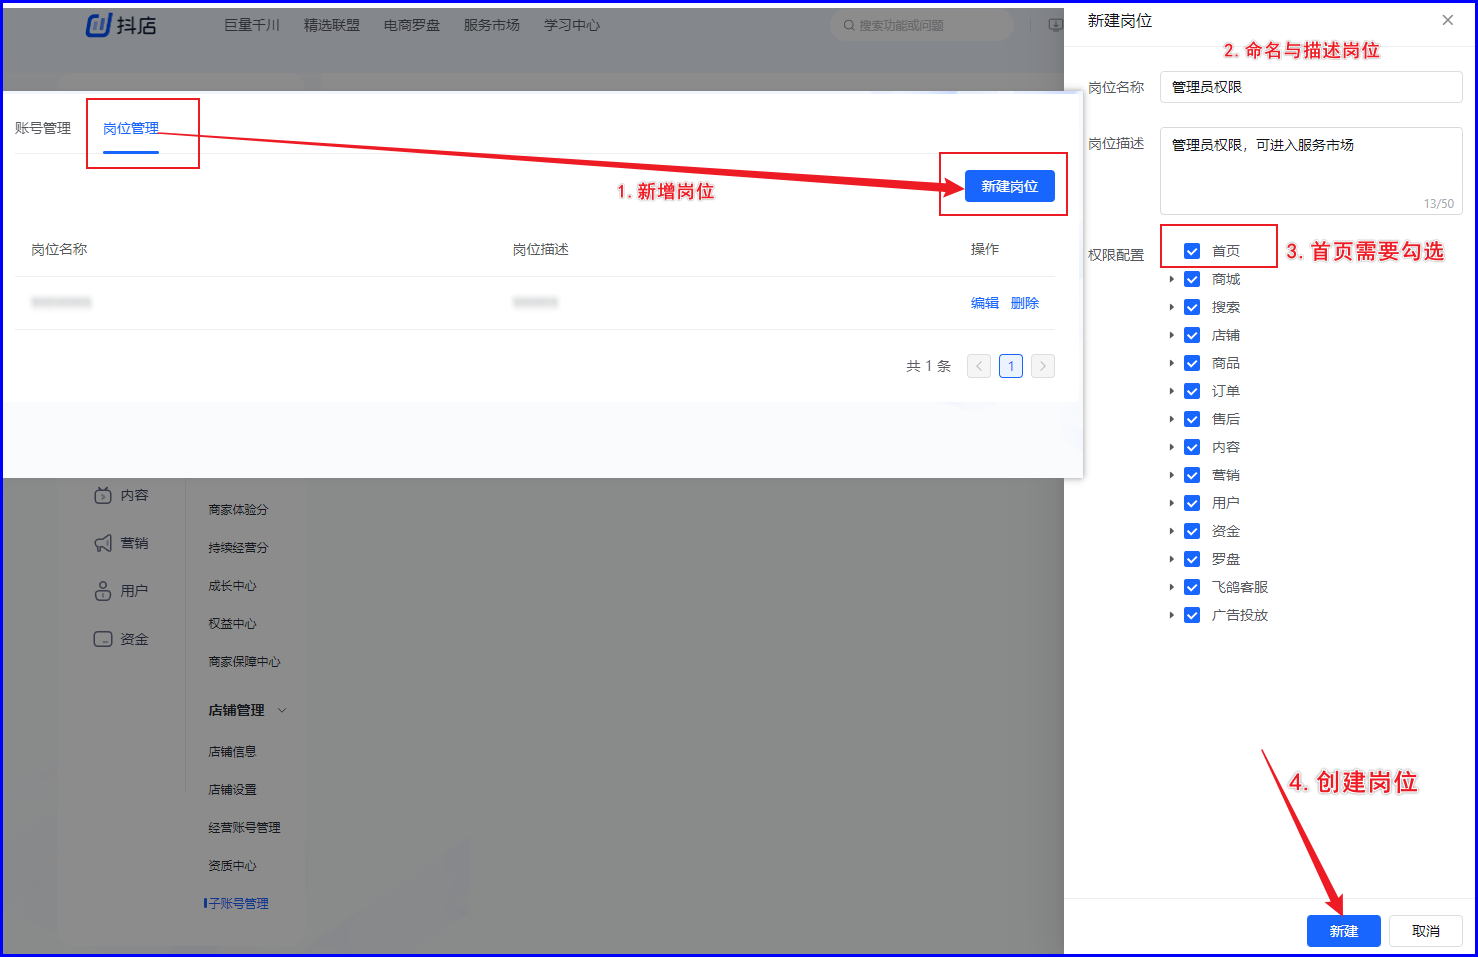Toggle the 飞鸽客服 permission checkbox
The width and height of the screenshot is (1478, 957).
tap(1192, 587)
